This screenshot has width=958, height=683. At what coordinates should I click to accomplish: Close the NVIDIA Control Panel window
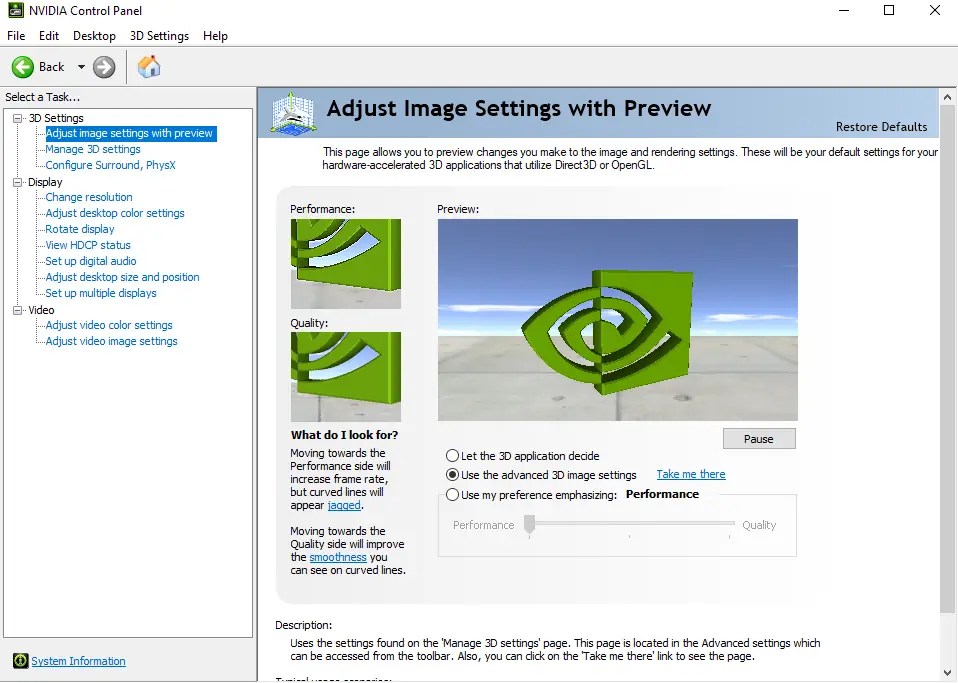[935, 10]
